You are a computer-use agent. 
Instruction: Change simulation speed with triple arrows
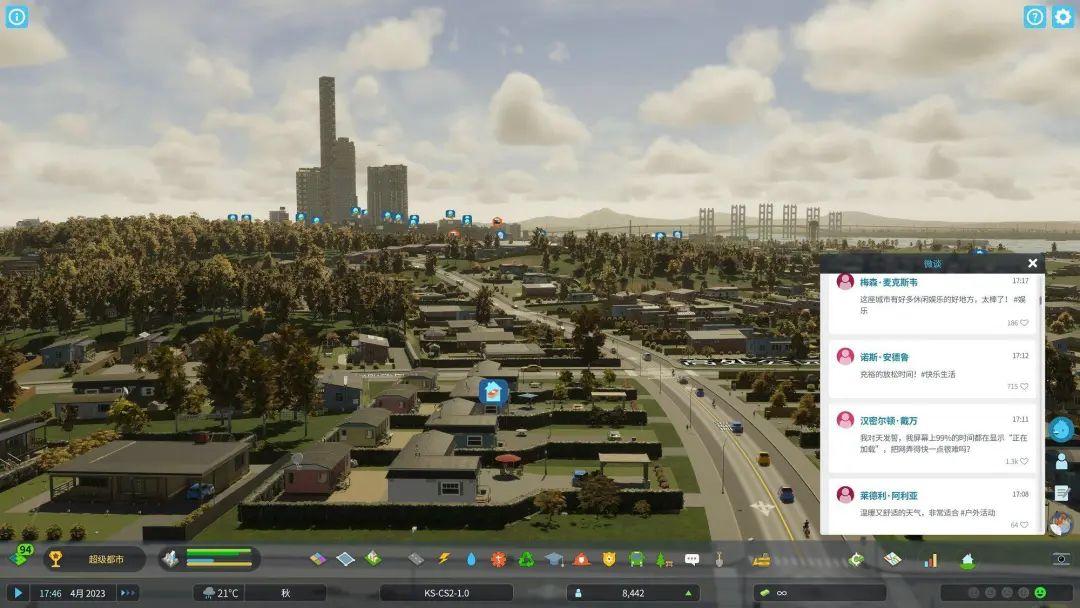tap(127, 593)
